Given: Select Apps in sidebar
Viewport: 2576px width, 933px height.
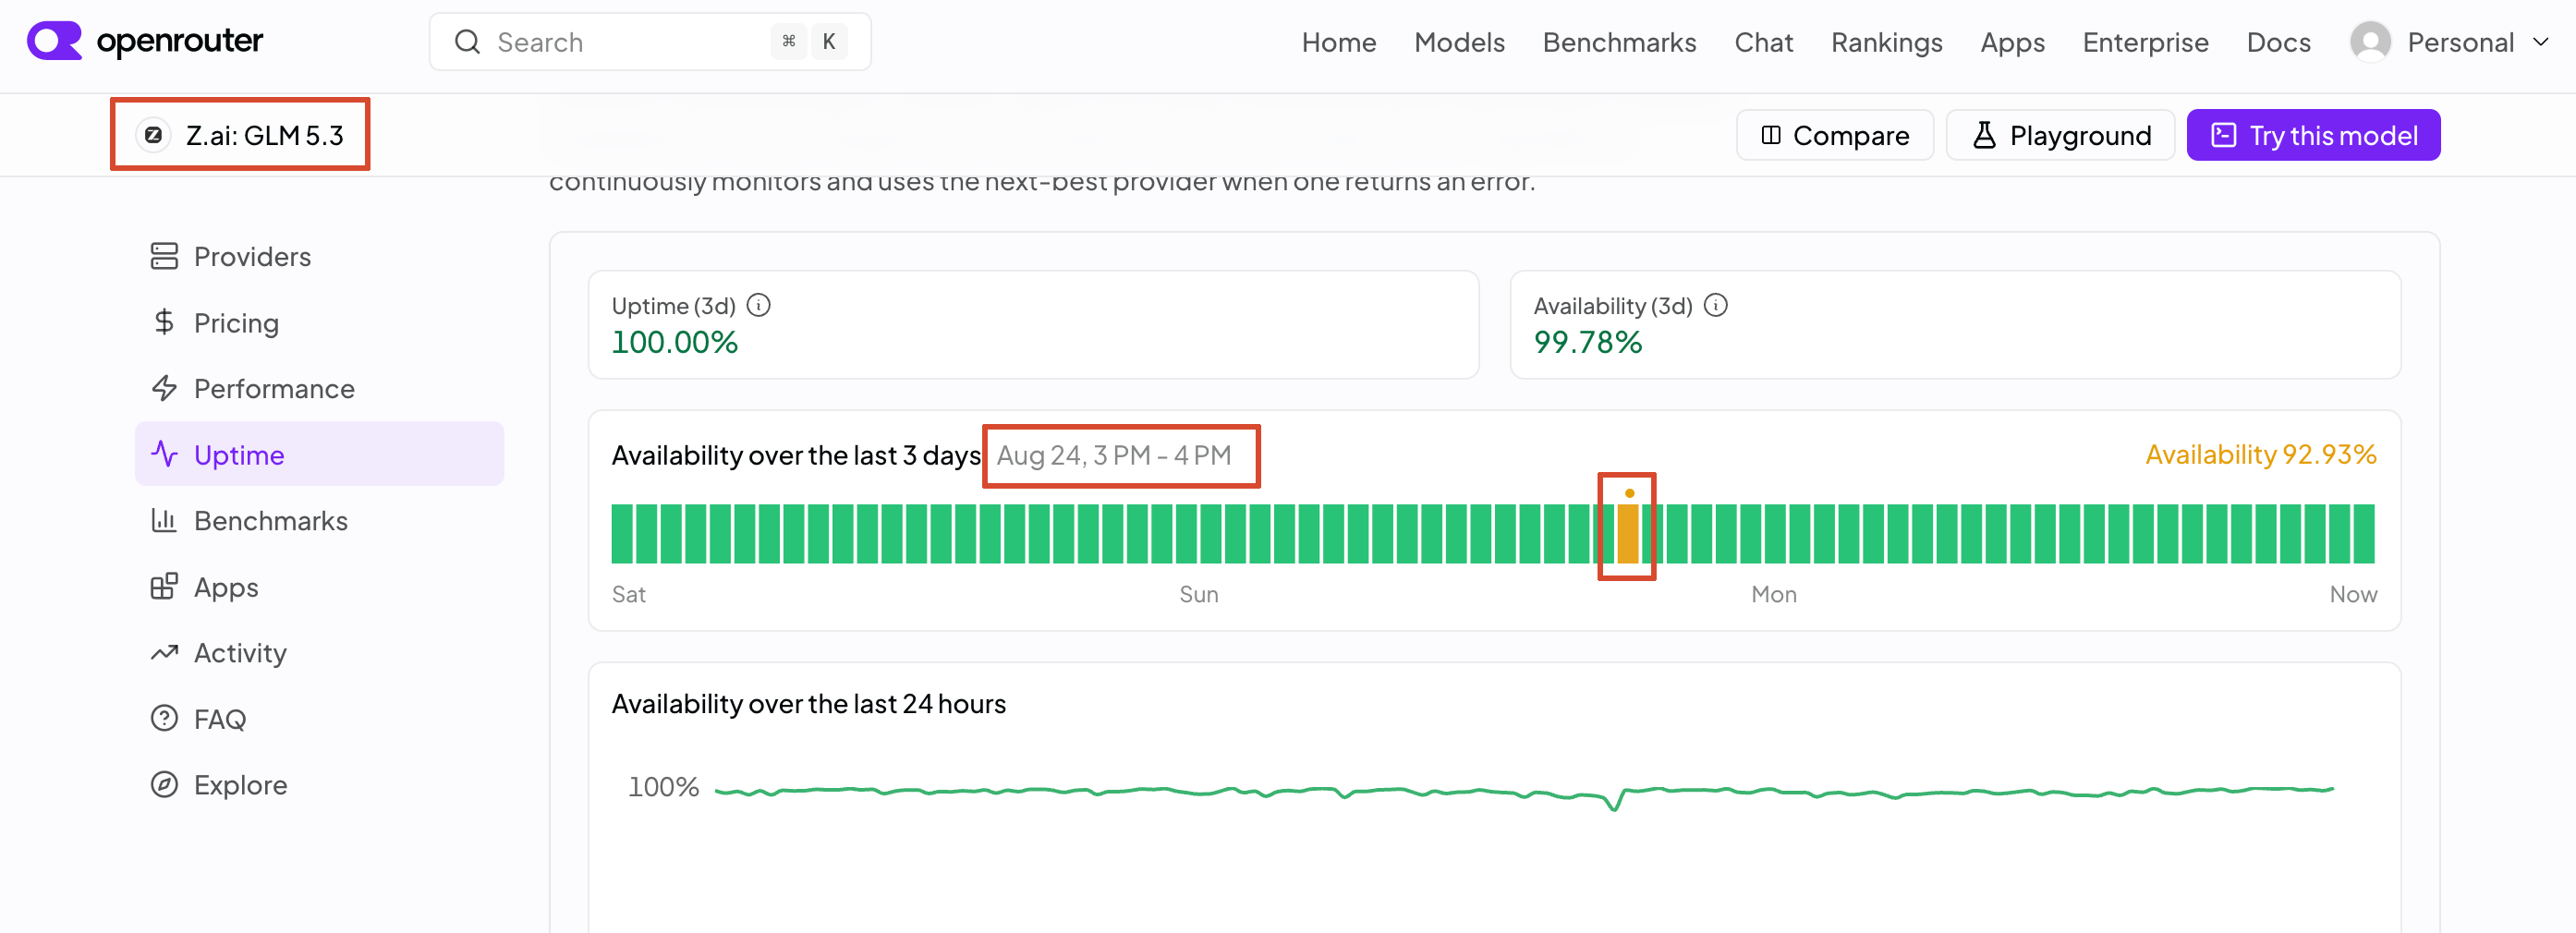Looking at the screenshot, I should click(x=319, y=587).
